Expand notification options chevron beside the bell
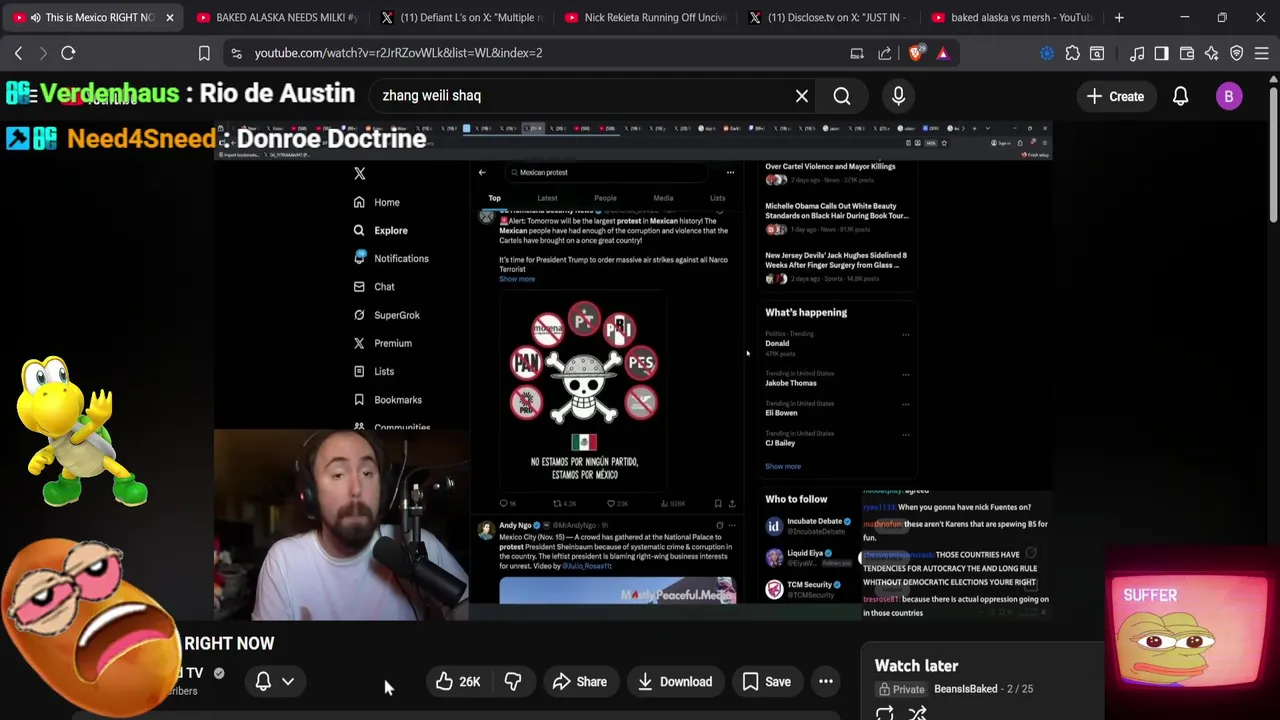The width and height of the screenshot is (1280, 720). (288, 682)
